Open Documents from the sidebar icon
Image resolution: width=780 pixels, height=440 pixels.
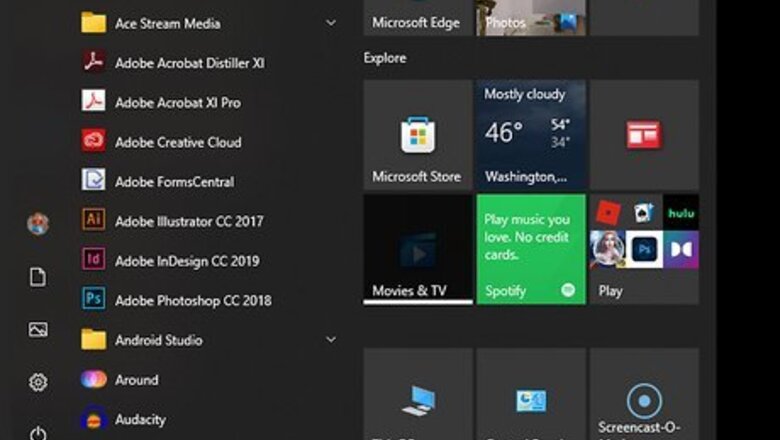pyautogui.click(x=38, y=277)
